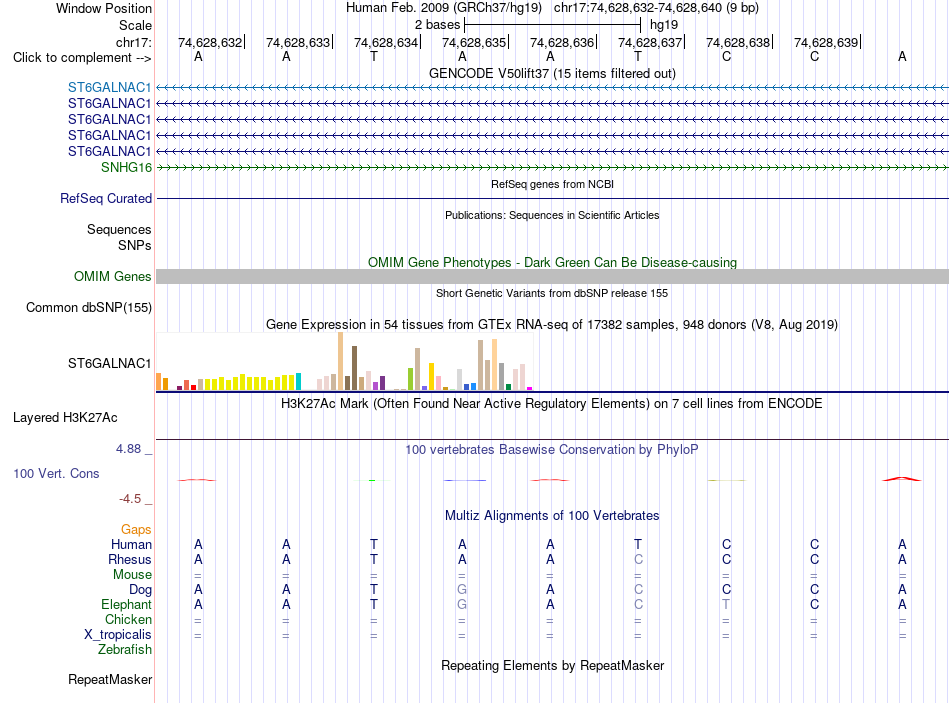Click the 4.88 PhyloP upper scale value
This screenshot has width=950, height=703.
tap(128, 449)
